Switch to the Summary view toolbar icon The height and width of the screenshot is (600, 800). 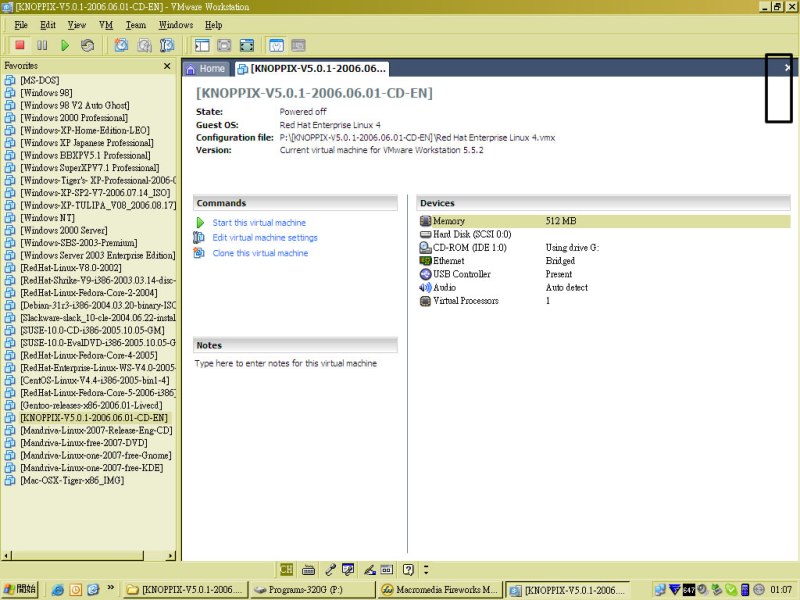click(x=276, y=45)
